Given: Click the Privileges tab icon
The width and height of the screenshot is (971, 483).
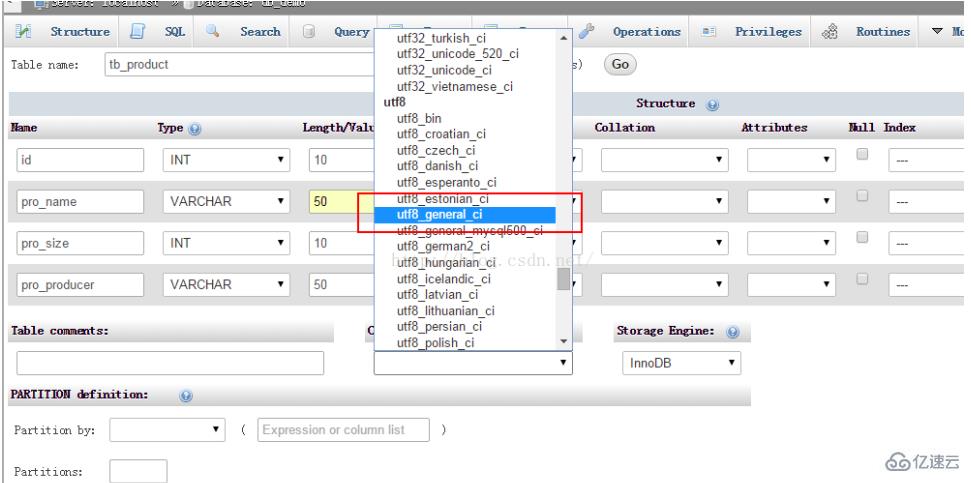Looking at the screenshot, I should [709, 32].
